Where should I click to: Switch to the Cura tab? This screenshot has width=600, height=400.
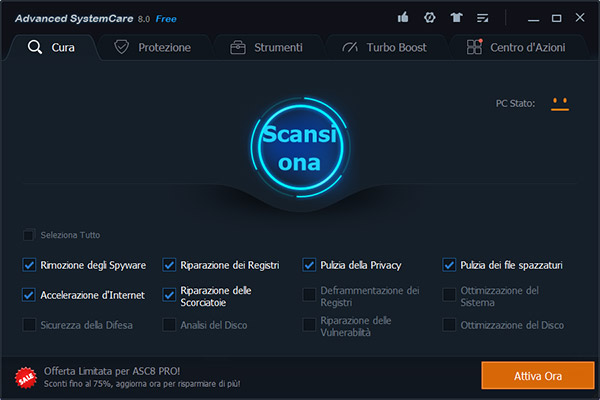pyautogui.click(x=51, y=47)
